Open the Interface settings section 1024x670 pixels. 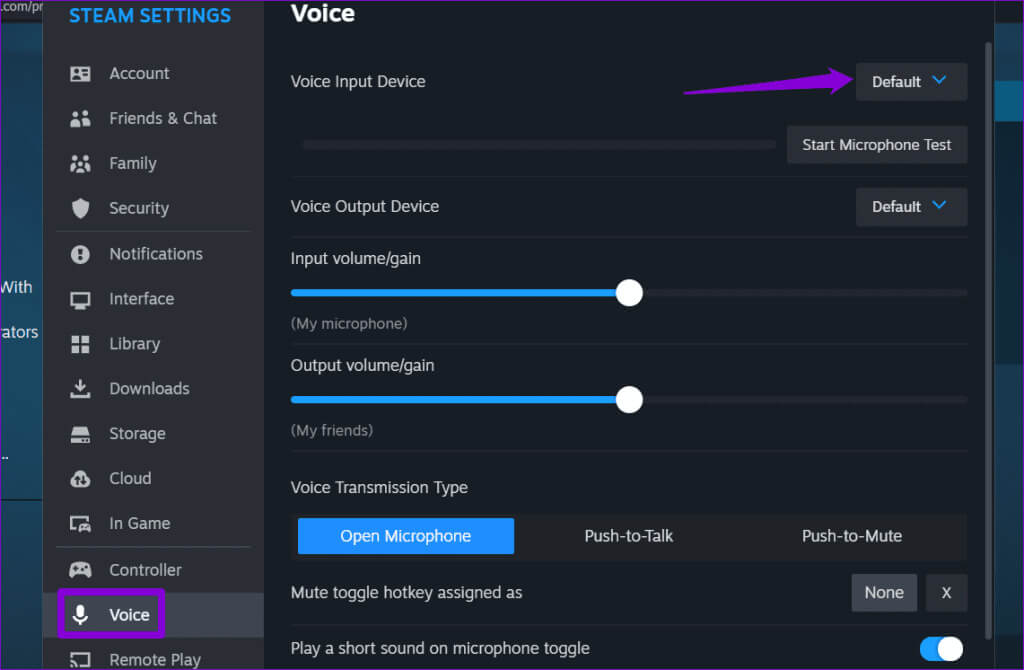(141, 299)
